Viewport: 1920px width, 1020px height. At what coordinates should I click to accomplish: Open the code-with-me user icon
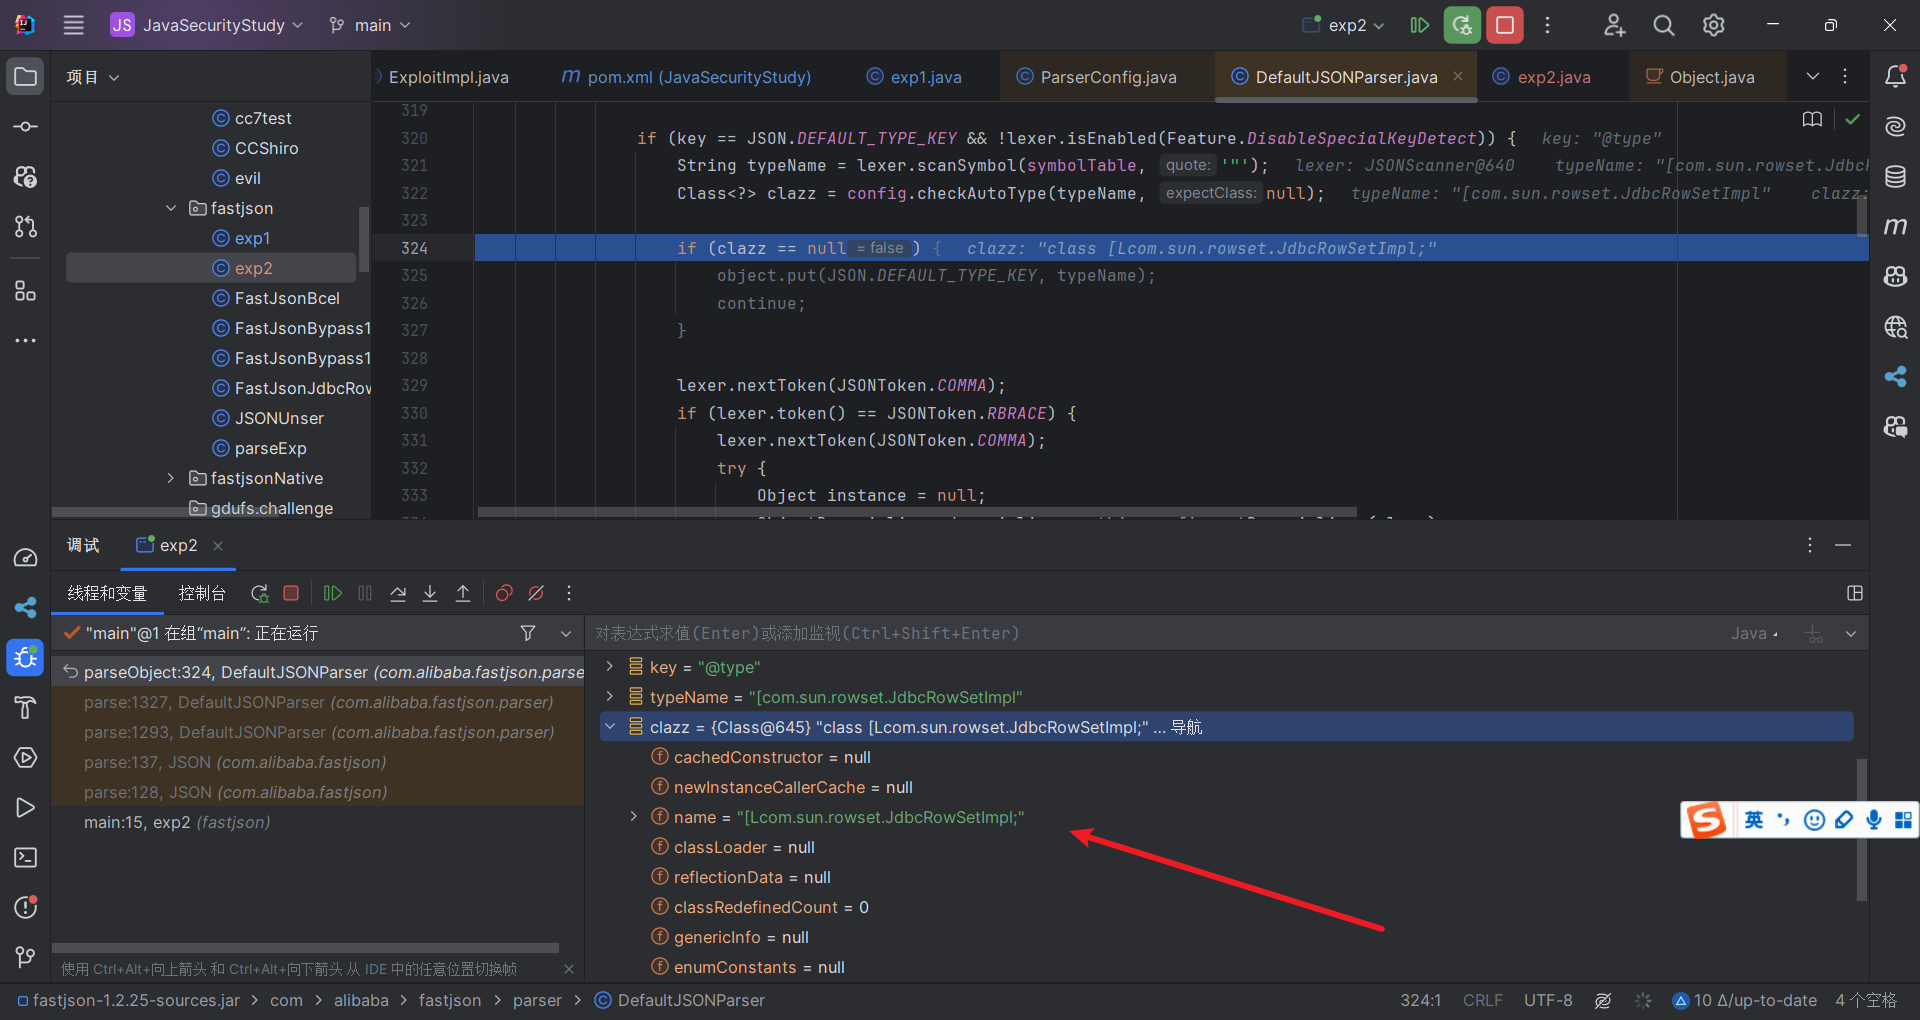tap(1614, 25)
